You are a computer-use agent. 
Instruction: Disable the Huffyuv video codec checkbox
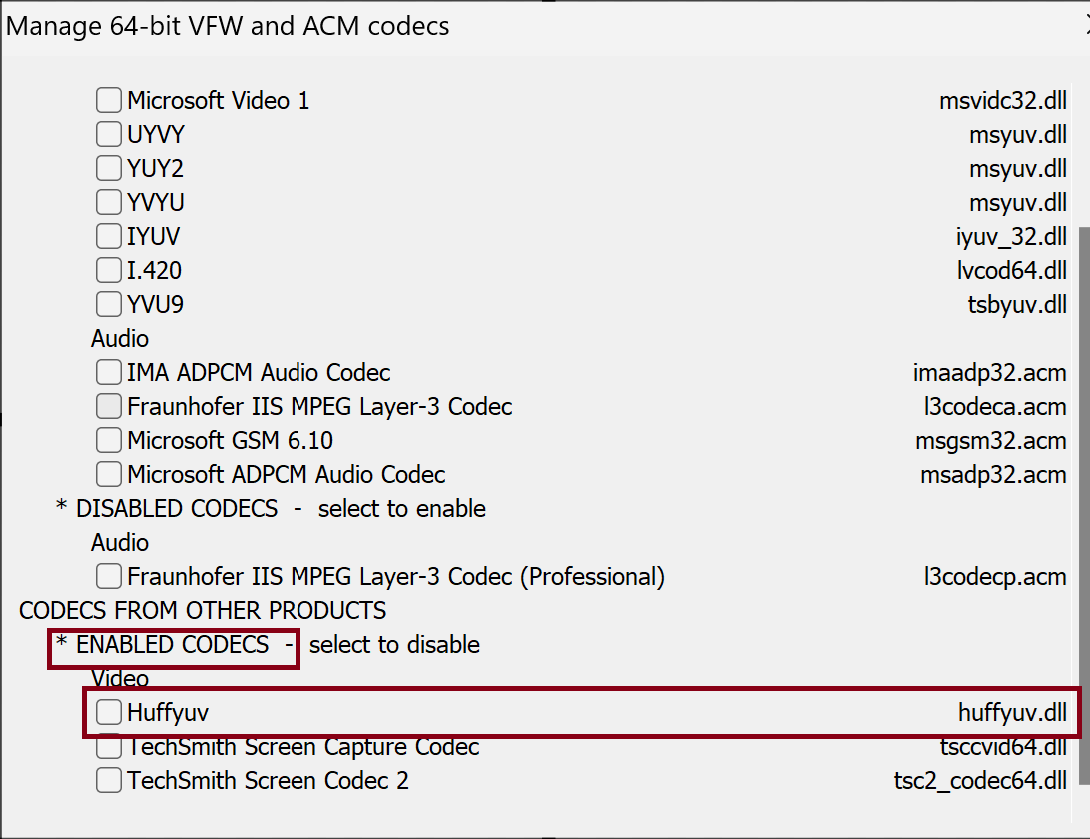(x=109, y=712)
